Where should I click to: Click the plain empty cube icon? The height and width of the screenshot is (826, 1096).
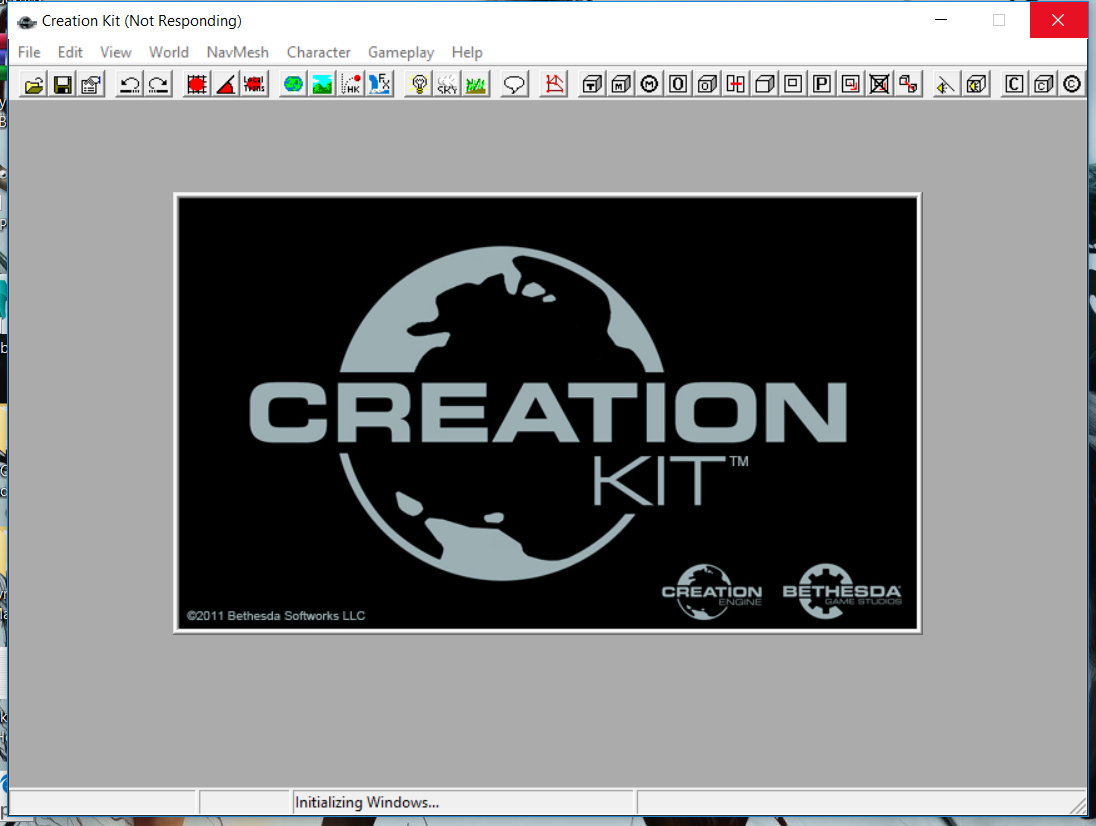(x=765, y=85)
